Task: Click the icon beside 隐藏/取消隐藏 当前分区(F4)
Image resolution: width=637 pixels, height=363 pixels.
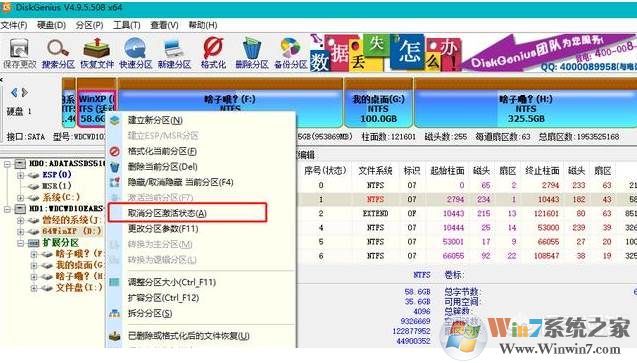Action: [115, 182]
